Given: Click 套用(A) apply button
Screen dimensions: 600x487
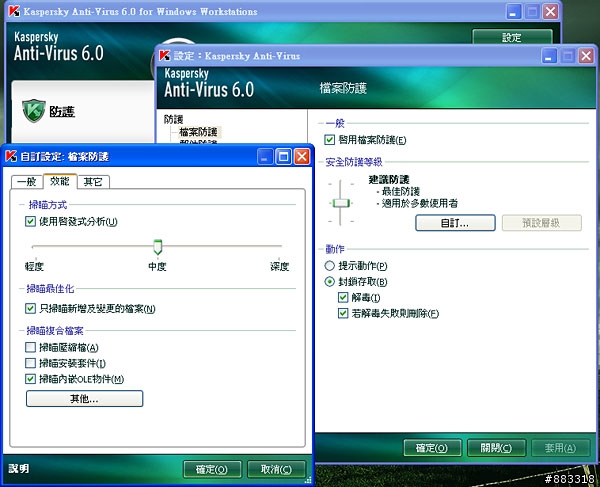Looking at the screenshot, I should (561, 448).
